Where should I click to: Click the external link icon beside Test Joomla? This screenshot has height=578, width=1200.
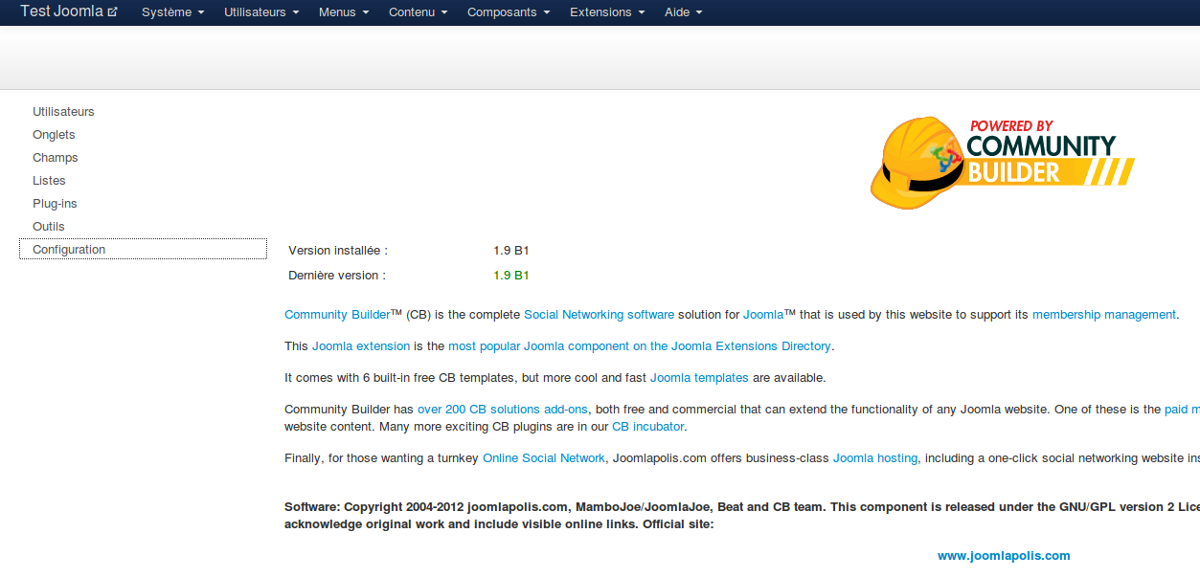click(x=112, y=12)
